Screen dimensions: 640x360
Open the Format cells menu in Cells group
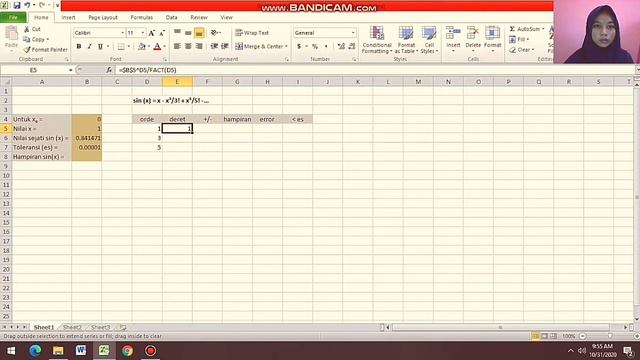pos(493,39)
